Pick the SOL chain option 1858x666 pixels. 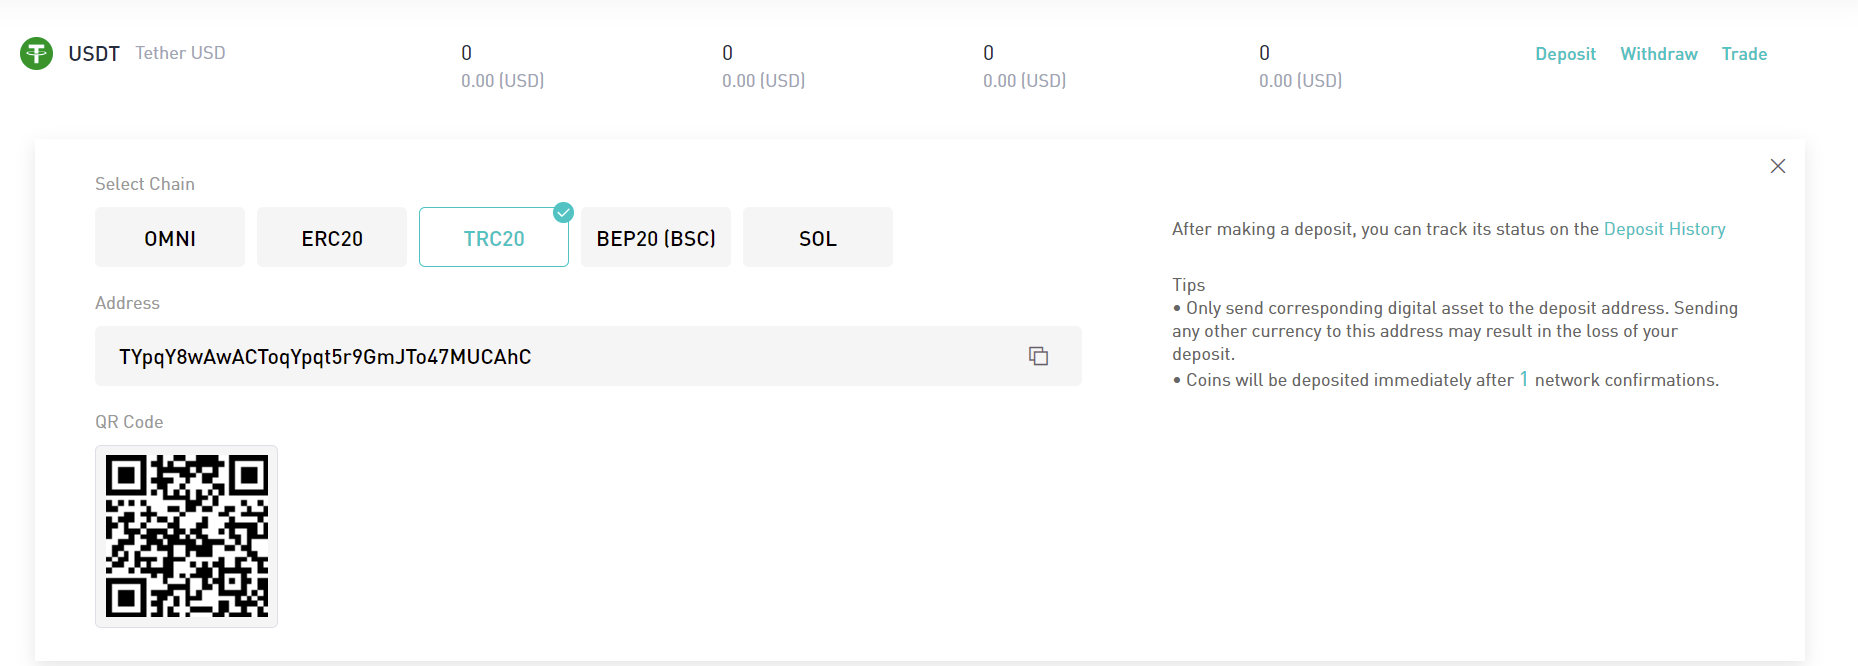point(818,237)
